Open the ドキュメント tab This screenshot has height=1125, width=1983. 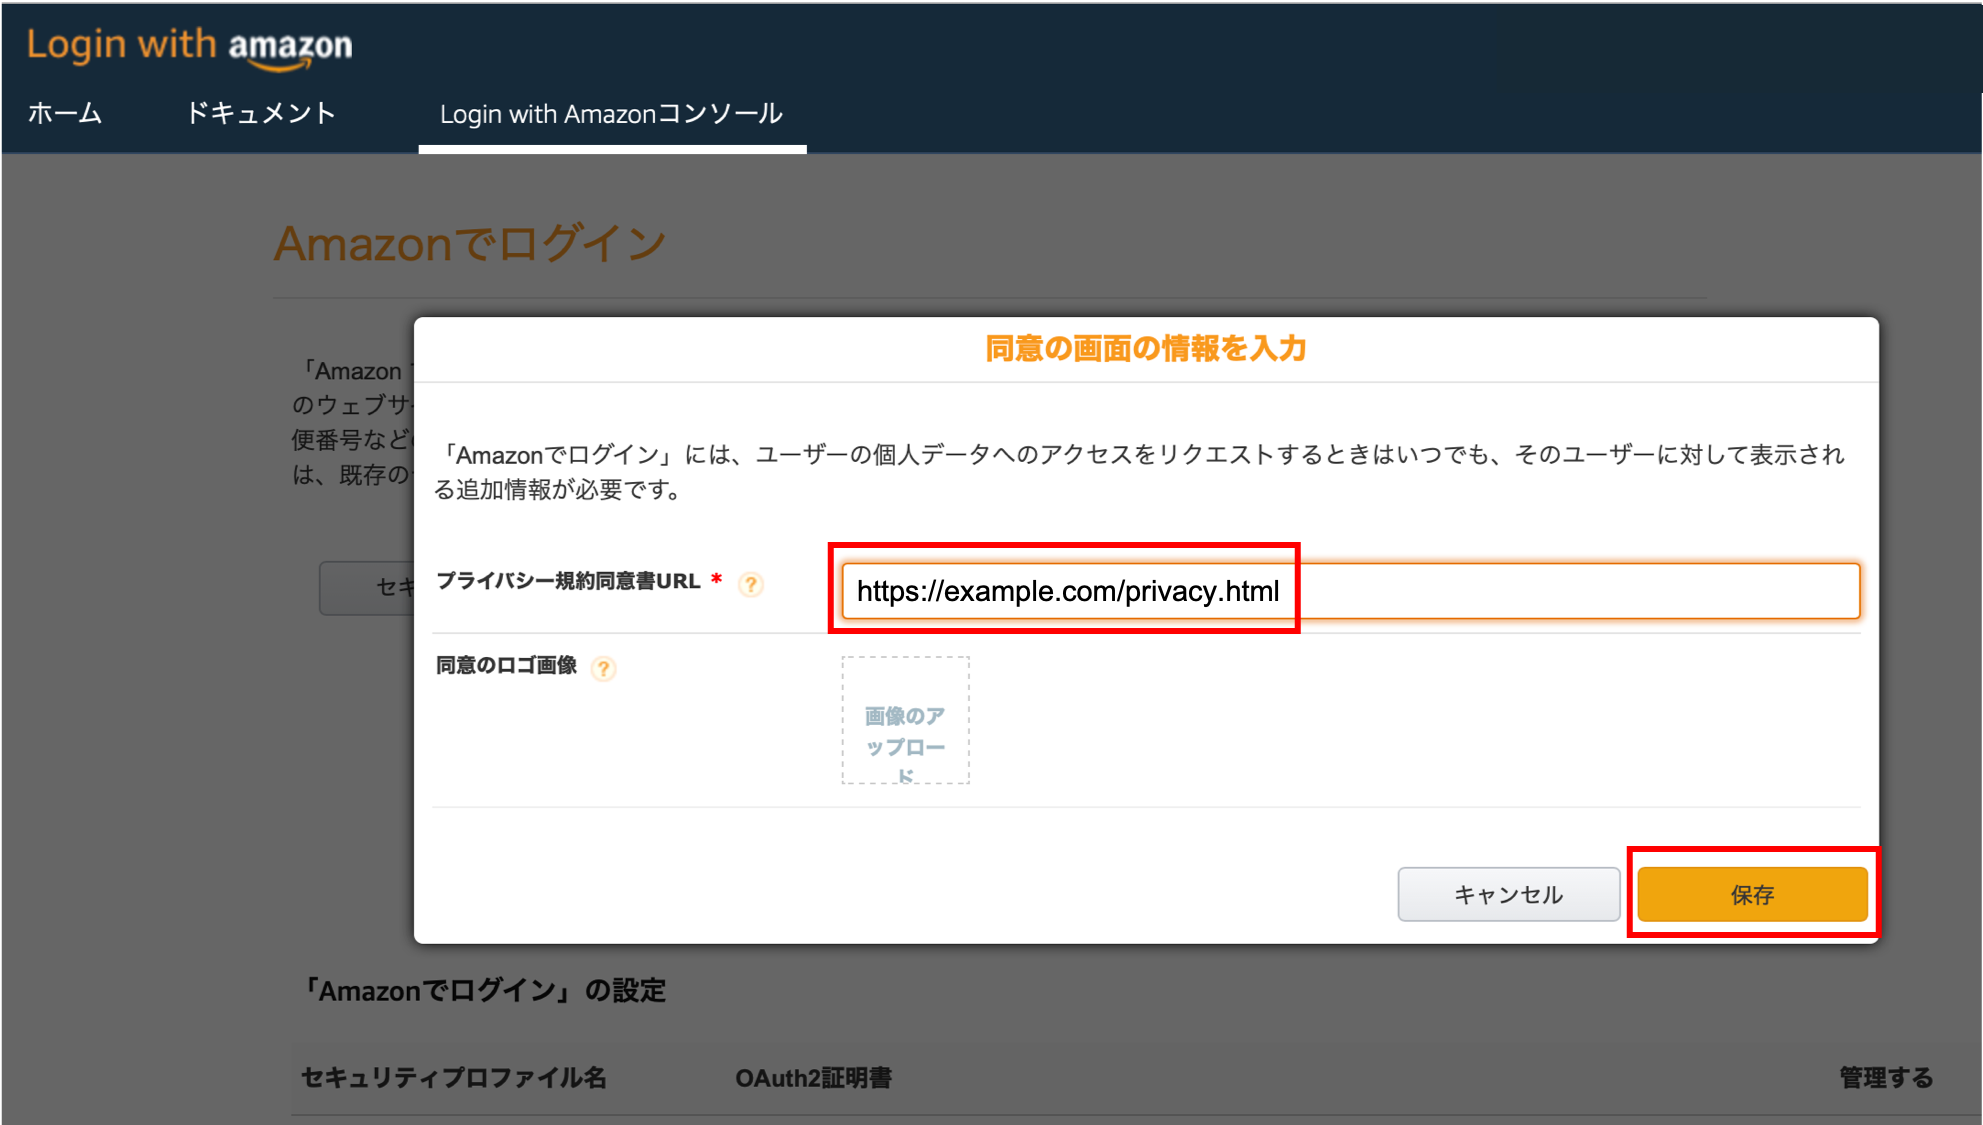click(x=260, y=113)
